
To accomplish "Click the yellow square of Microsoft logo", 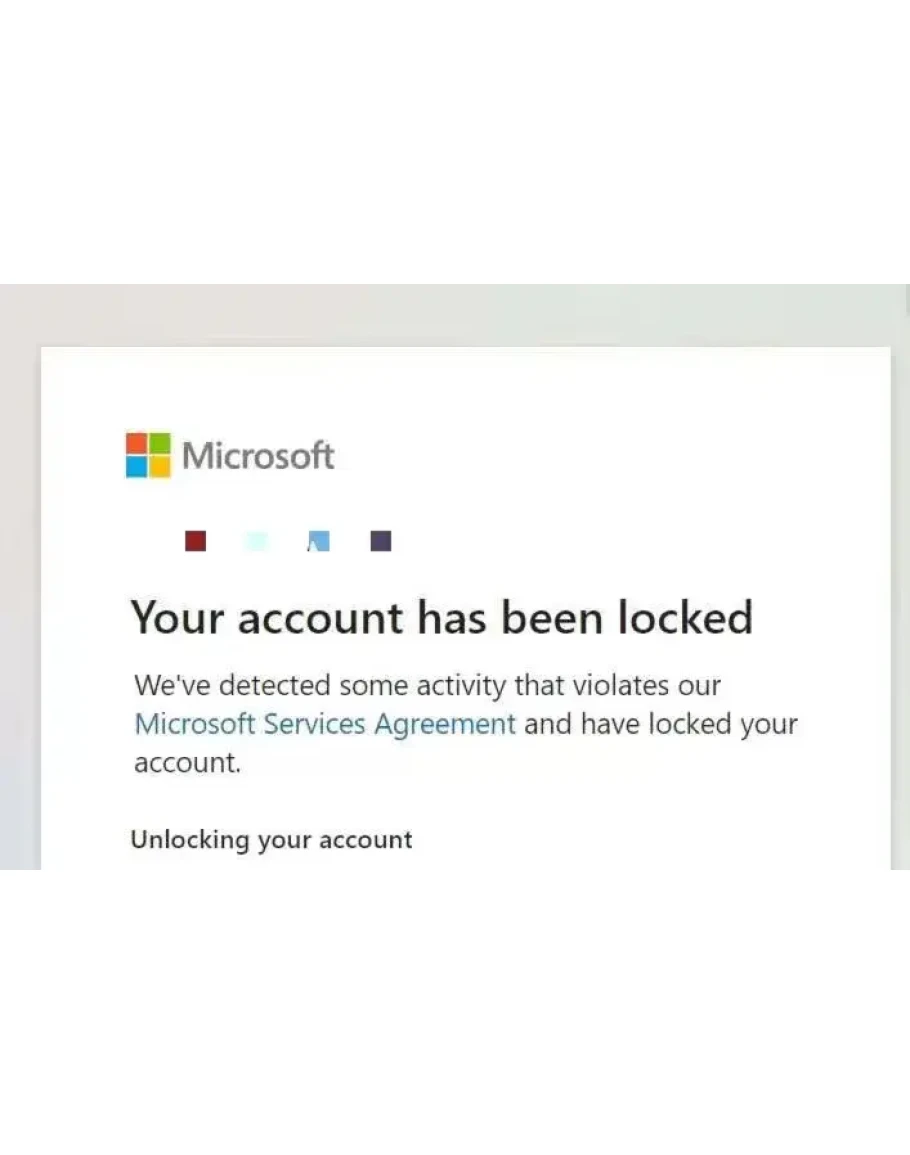I will pos(159,467).
